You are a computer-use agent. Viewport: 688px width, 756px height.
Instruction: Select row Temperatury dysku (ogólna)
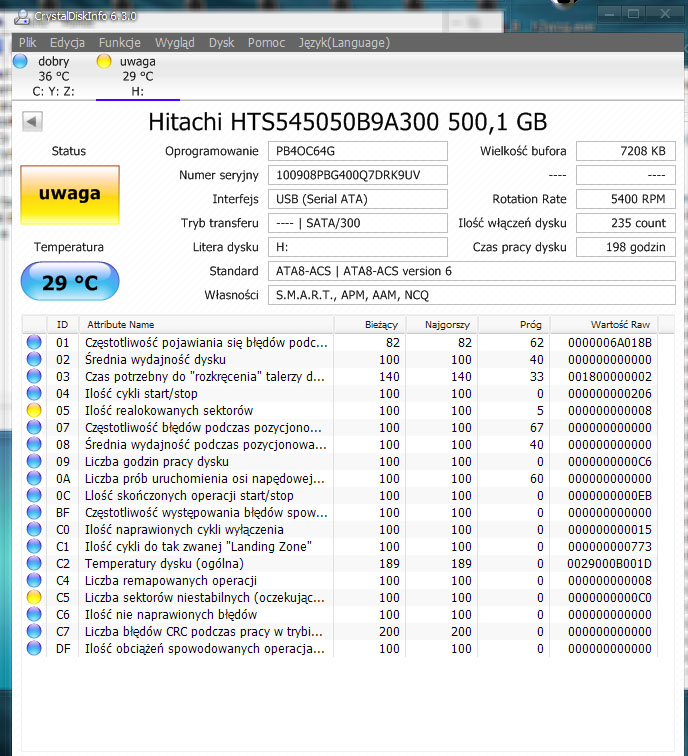pyautogui.click(x=340, y=563)
